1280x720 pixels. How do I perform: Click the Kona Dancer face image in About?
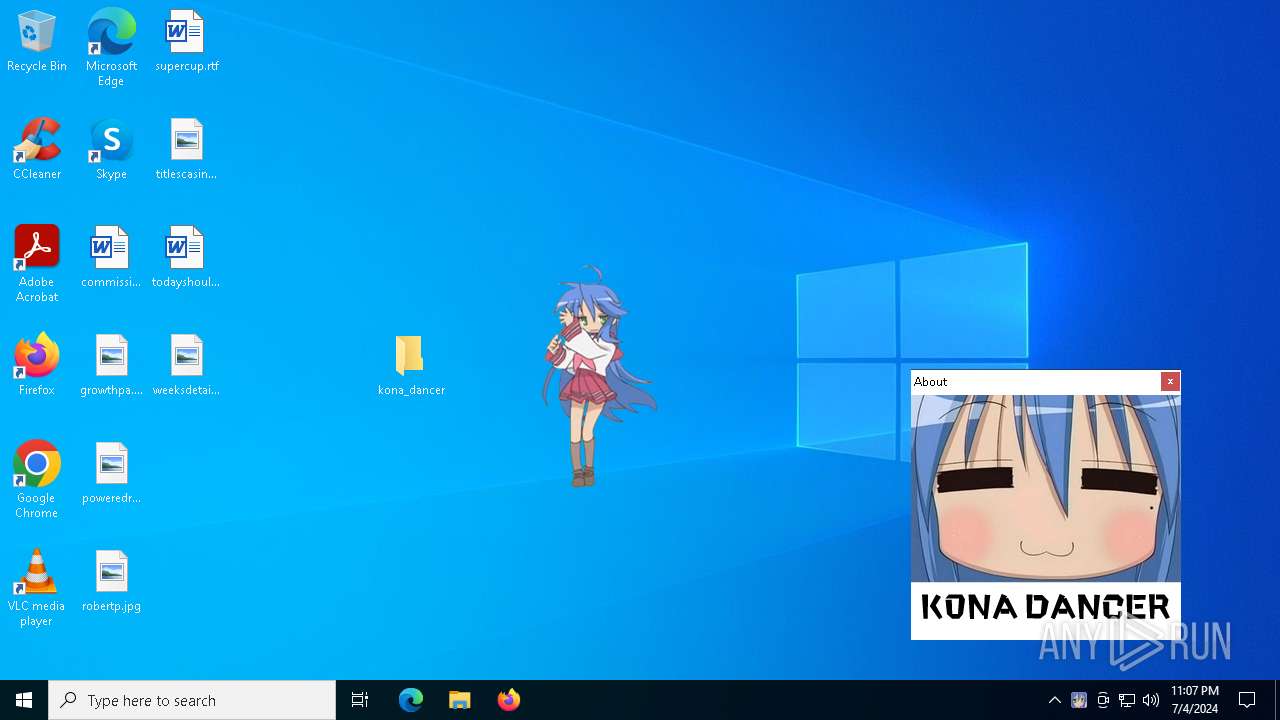tap(1046, 488)
